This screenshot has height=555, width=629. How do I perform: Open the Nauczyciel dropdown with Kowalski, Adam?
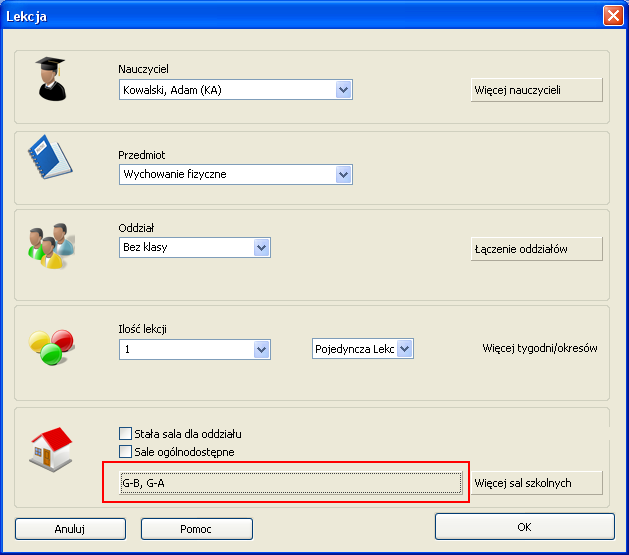tap(235, 90)
